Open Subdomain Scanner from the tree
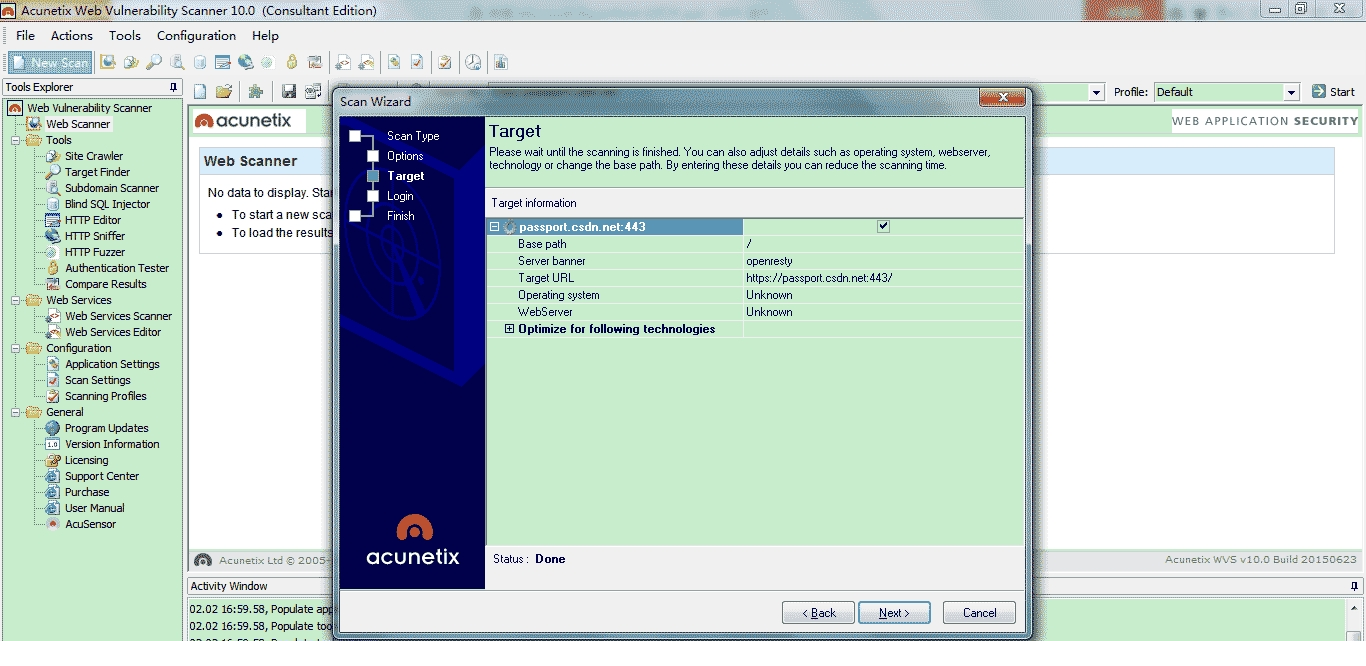Viewport: 1366px width, 666px height. click(x=112, y=188)
